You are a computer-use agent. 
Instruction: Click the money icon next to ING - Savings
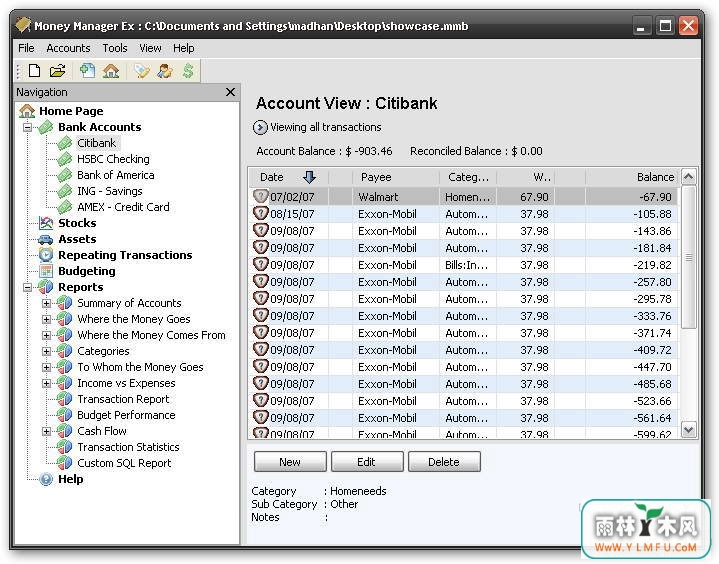[x=65, y=191]
